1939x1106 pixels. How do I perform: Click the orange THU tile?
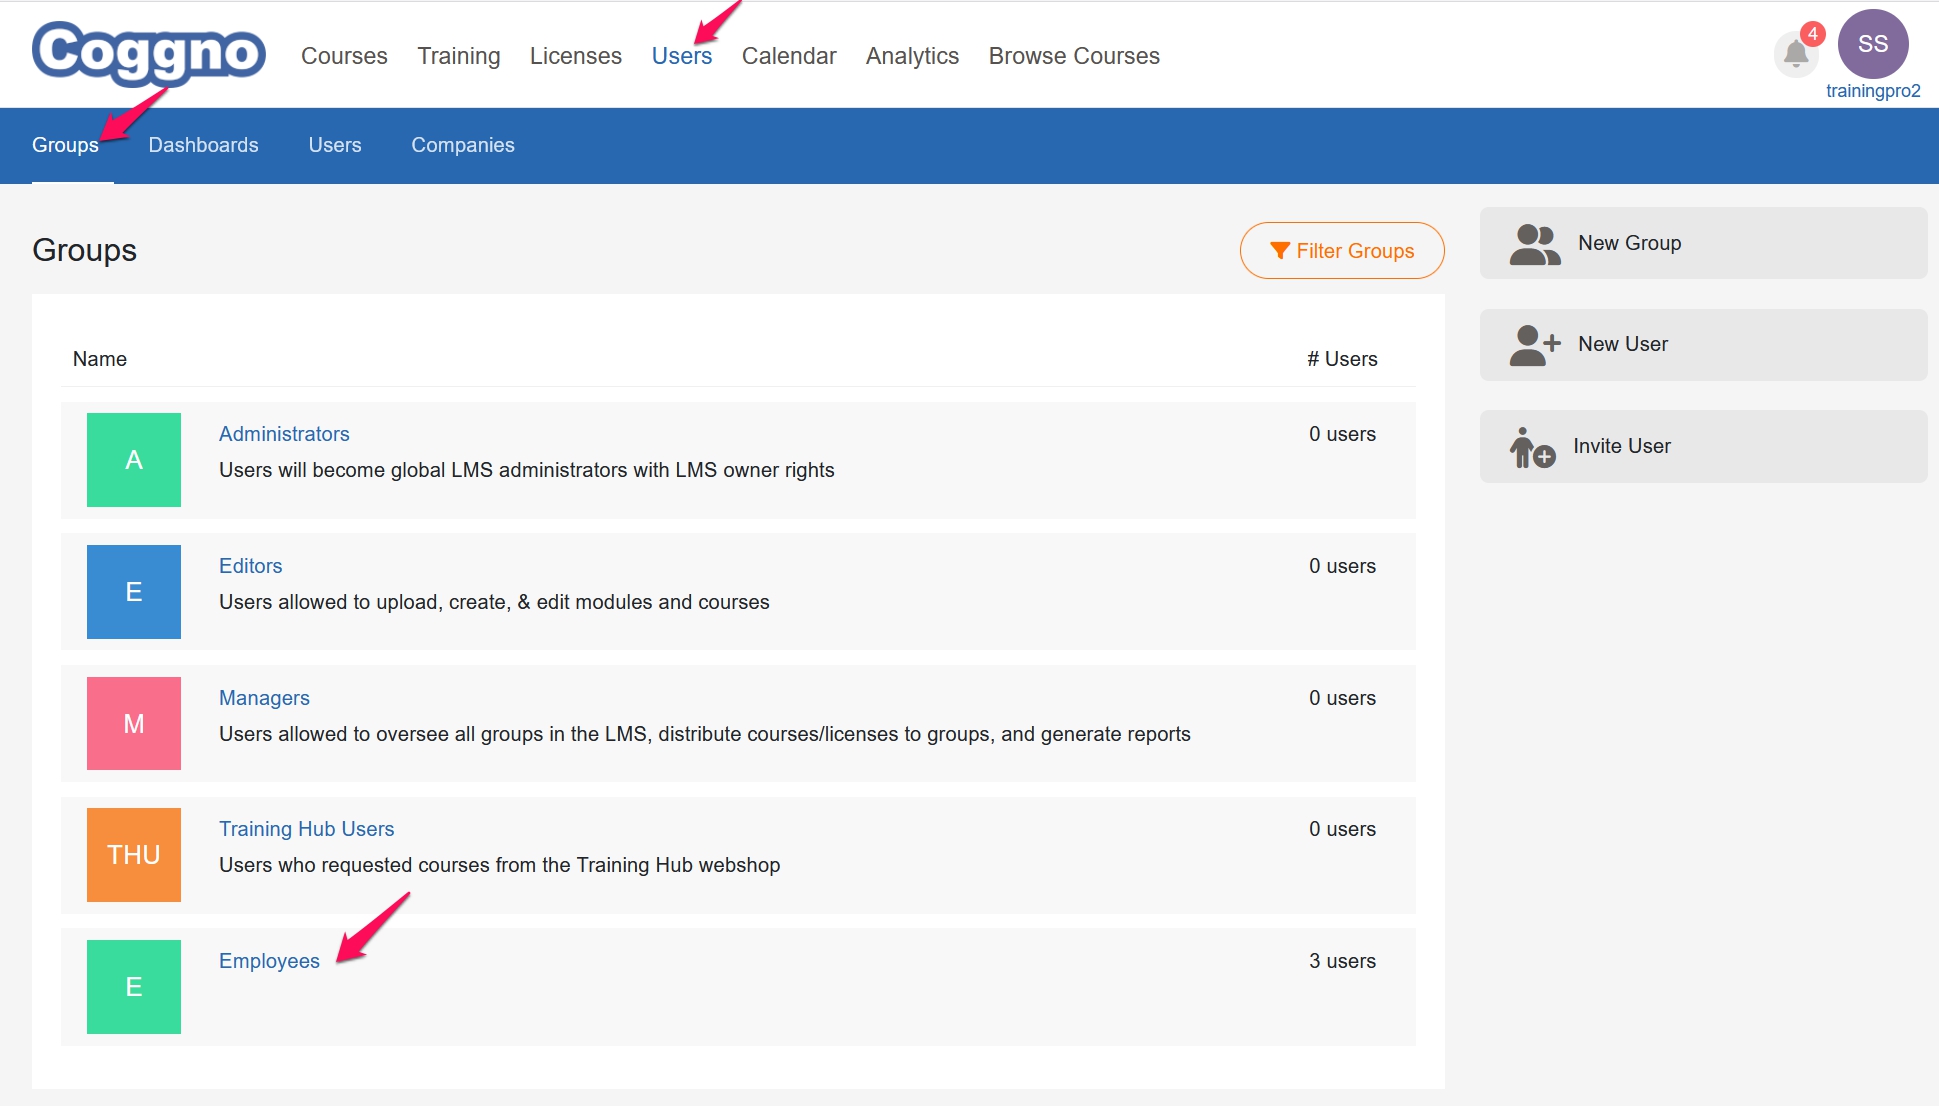coord(134,855)
